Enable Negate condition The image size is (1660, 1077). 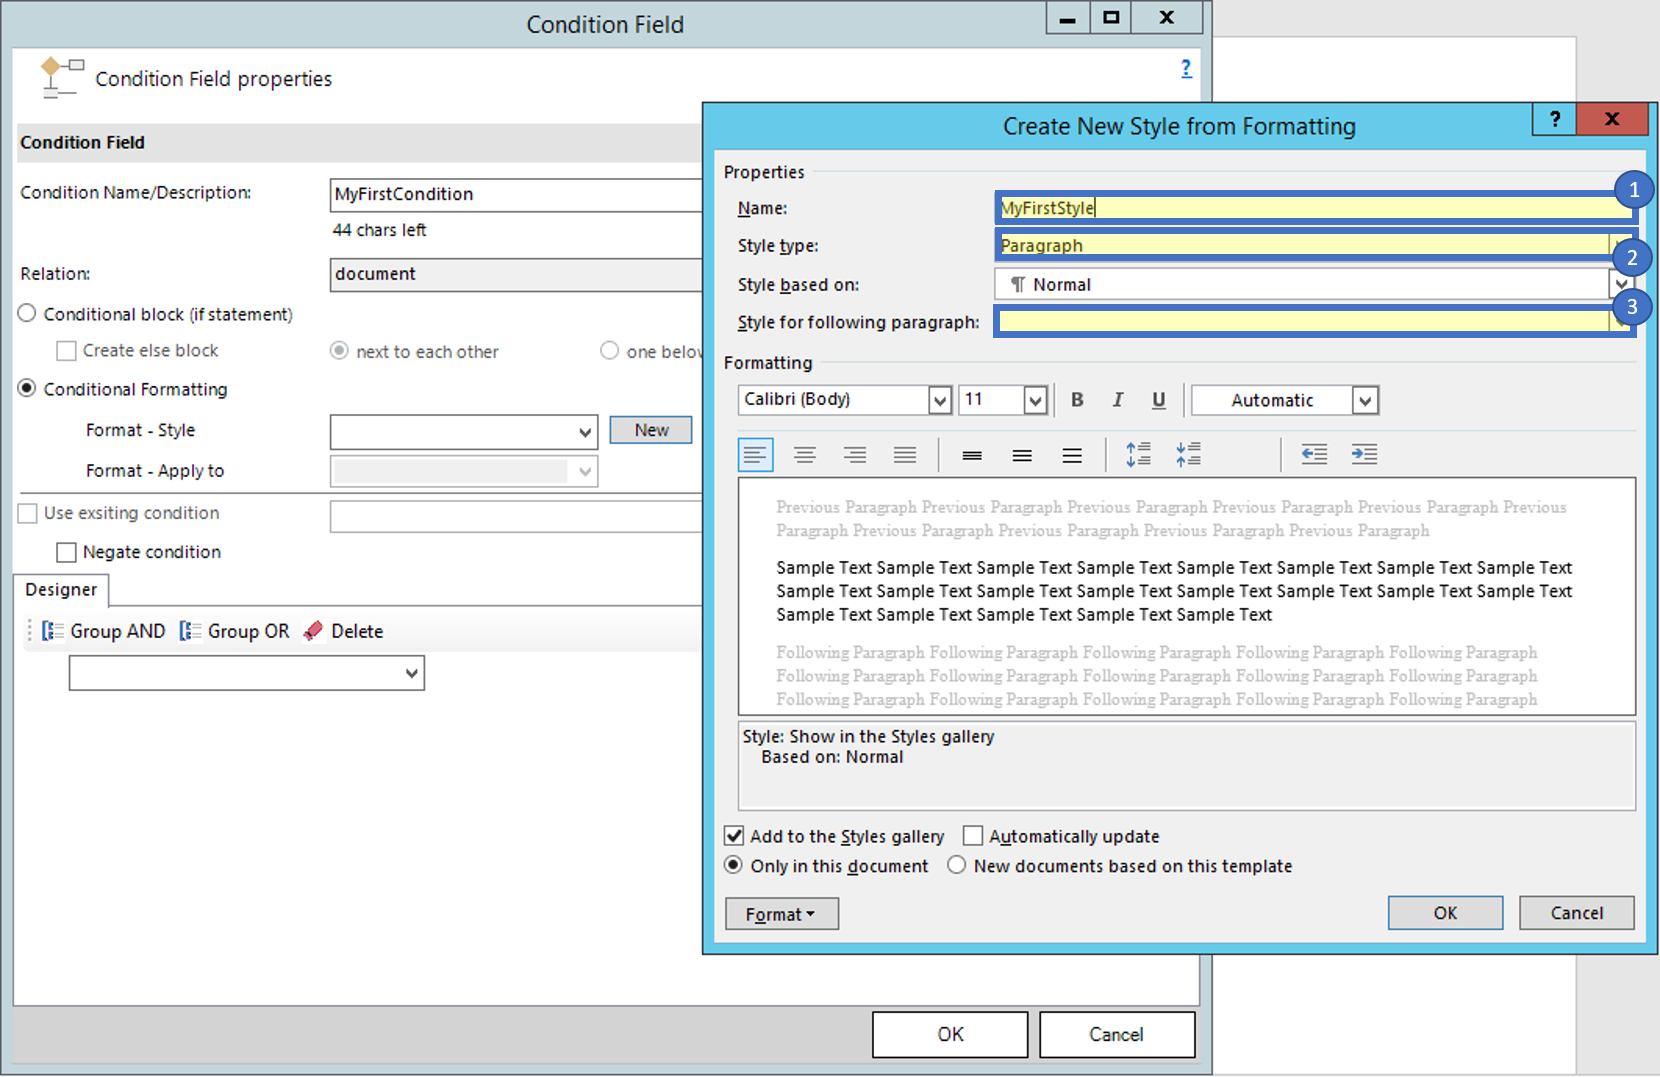pos(66,551)
